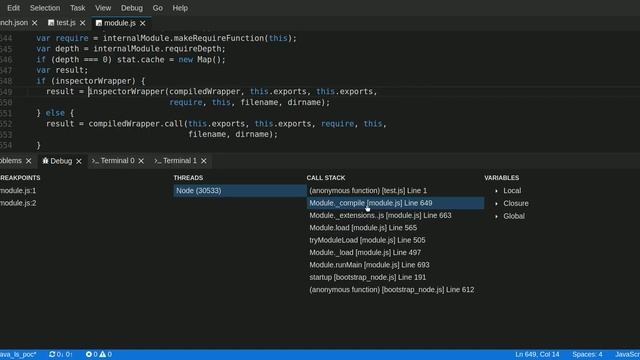640x360 pixels.
Task: Select the module.js:2 breakpoint
Action: click(18, 203)
